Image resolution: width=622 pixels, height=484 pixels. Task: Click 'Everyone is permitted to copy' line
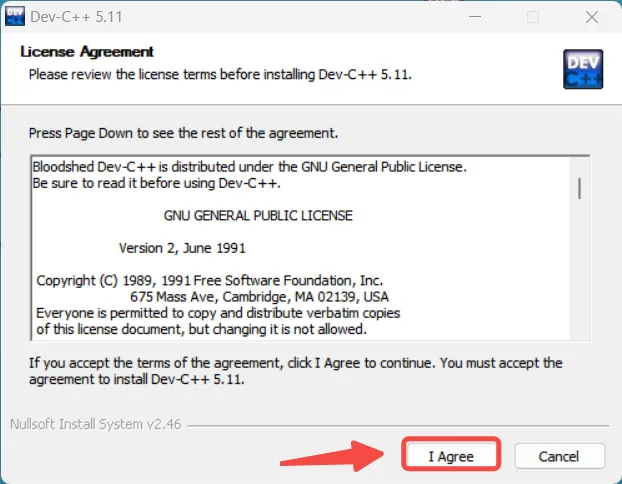[218, 313]
